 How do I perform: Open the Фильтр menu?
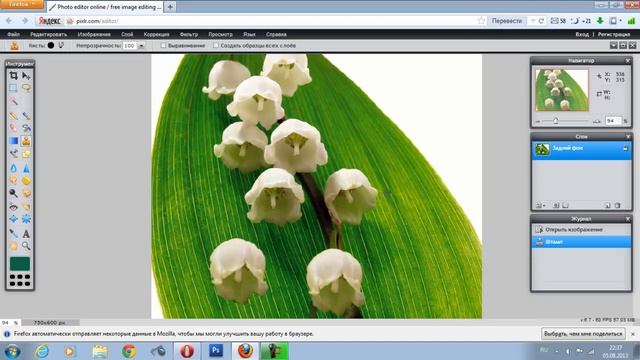click(x=189, y=34)
